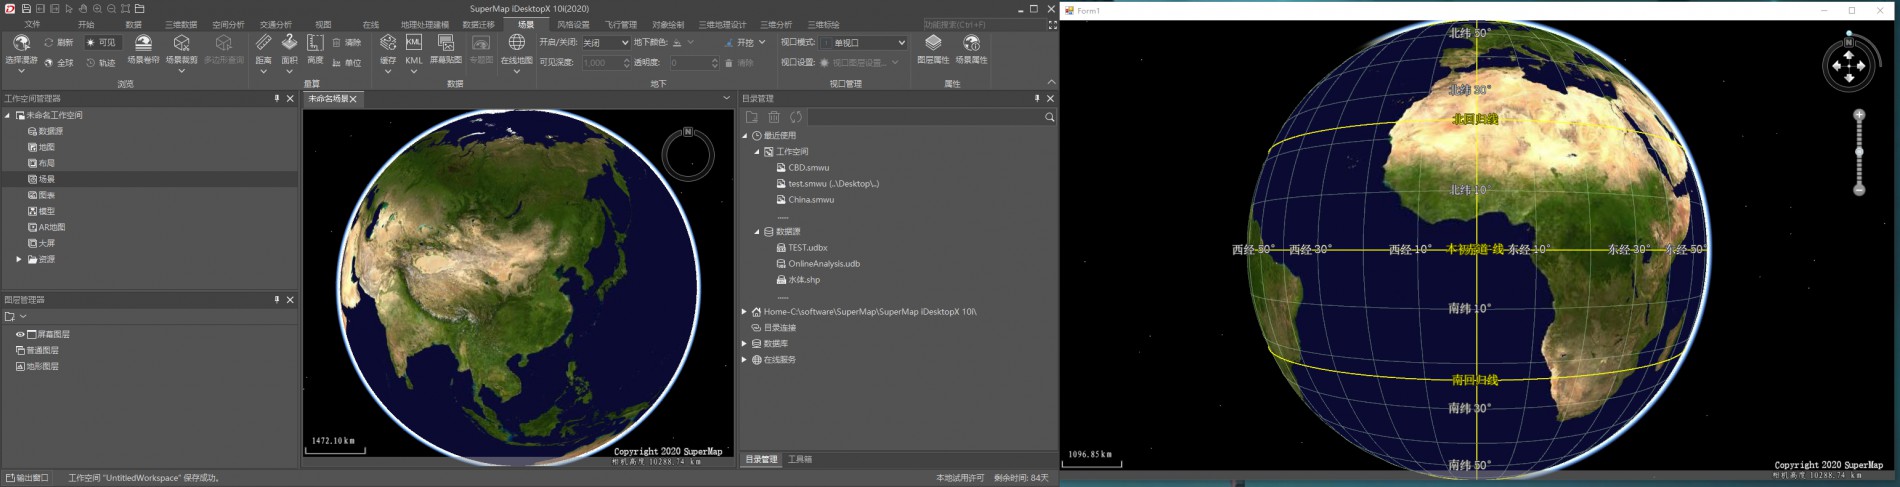Pin the 工作空间管理器 panel
Screen dimensions: 1900x487
(277, 99)
